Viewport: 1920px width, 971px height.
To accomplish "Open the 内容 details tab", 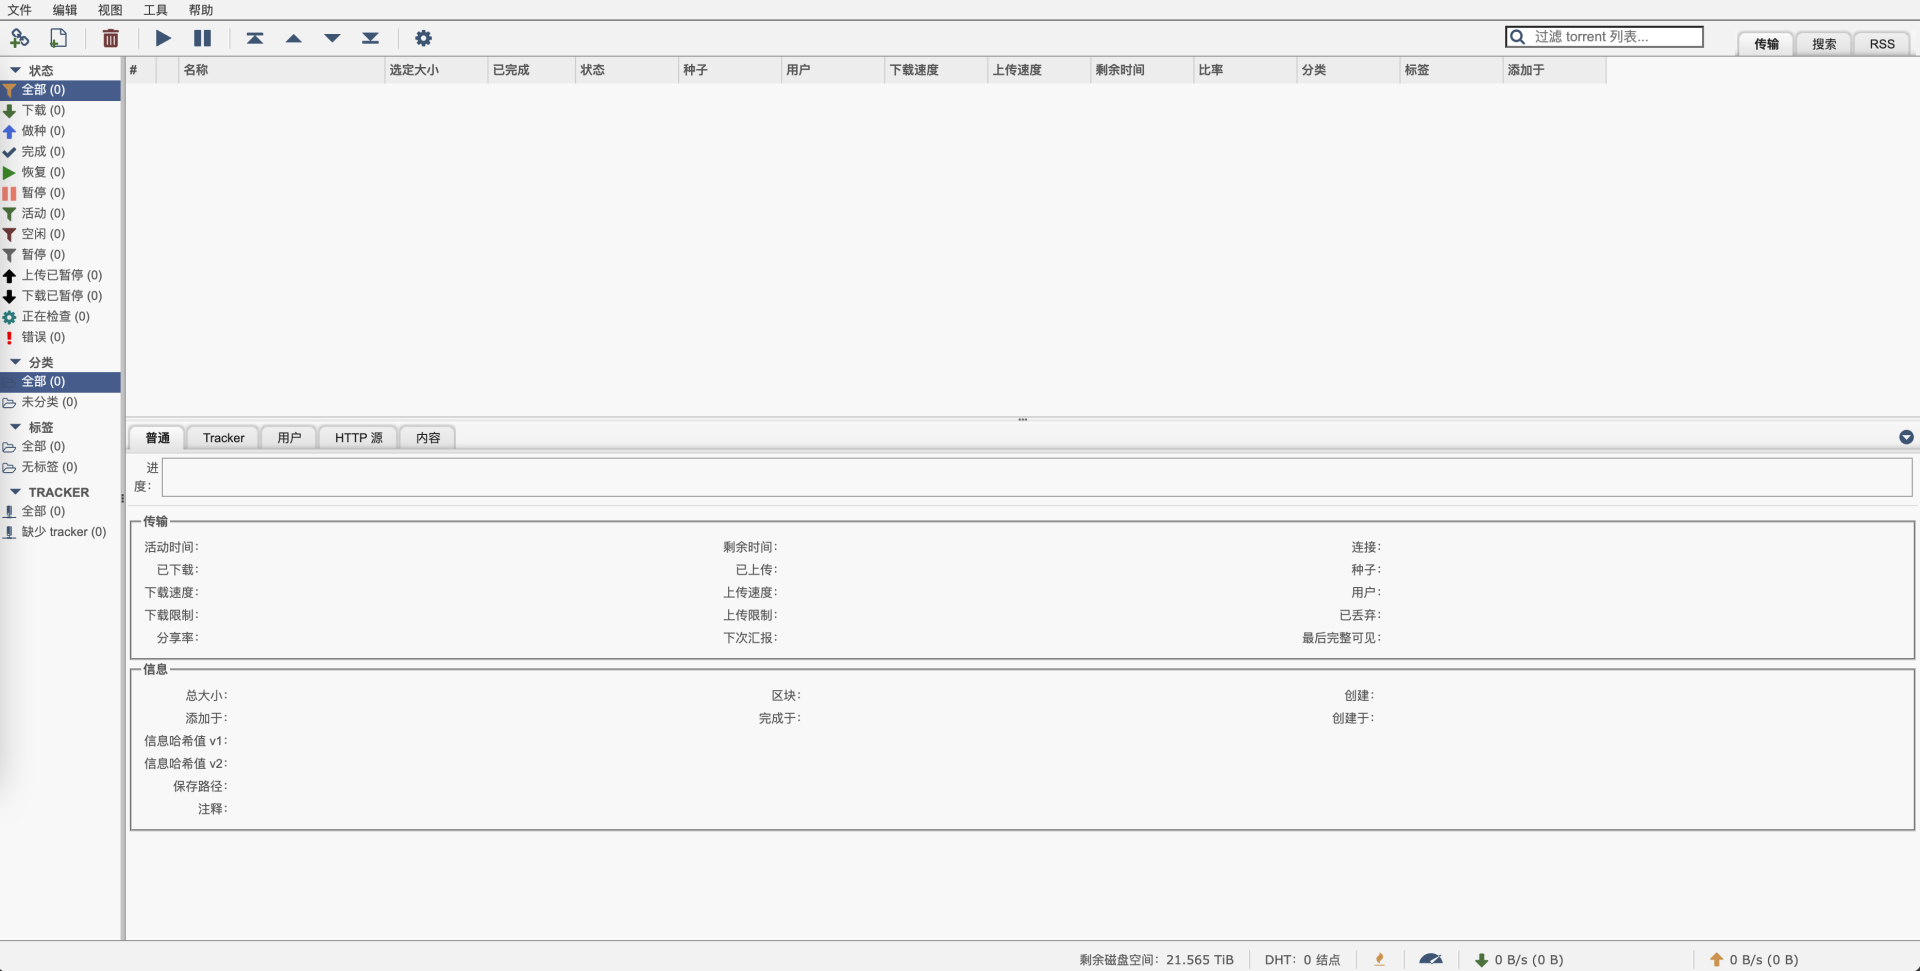I will (x=428, y=438).
